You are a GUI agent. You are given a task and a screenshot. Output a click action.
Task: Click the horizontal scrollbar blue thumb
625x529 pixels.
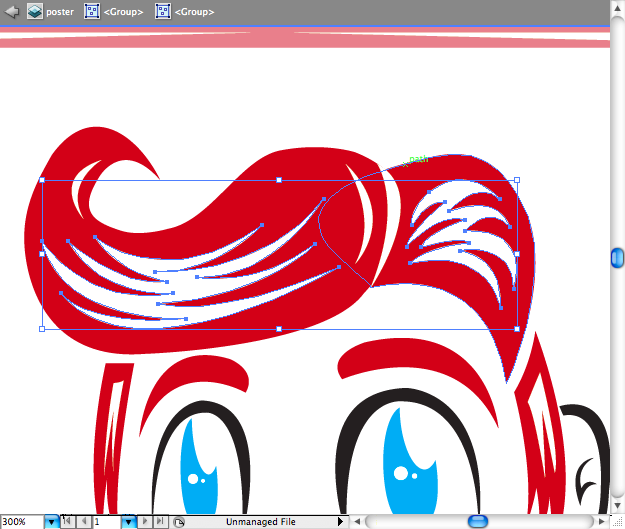click(478, 521)
